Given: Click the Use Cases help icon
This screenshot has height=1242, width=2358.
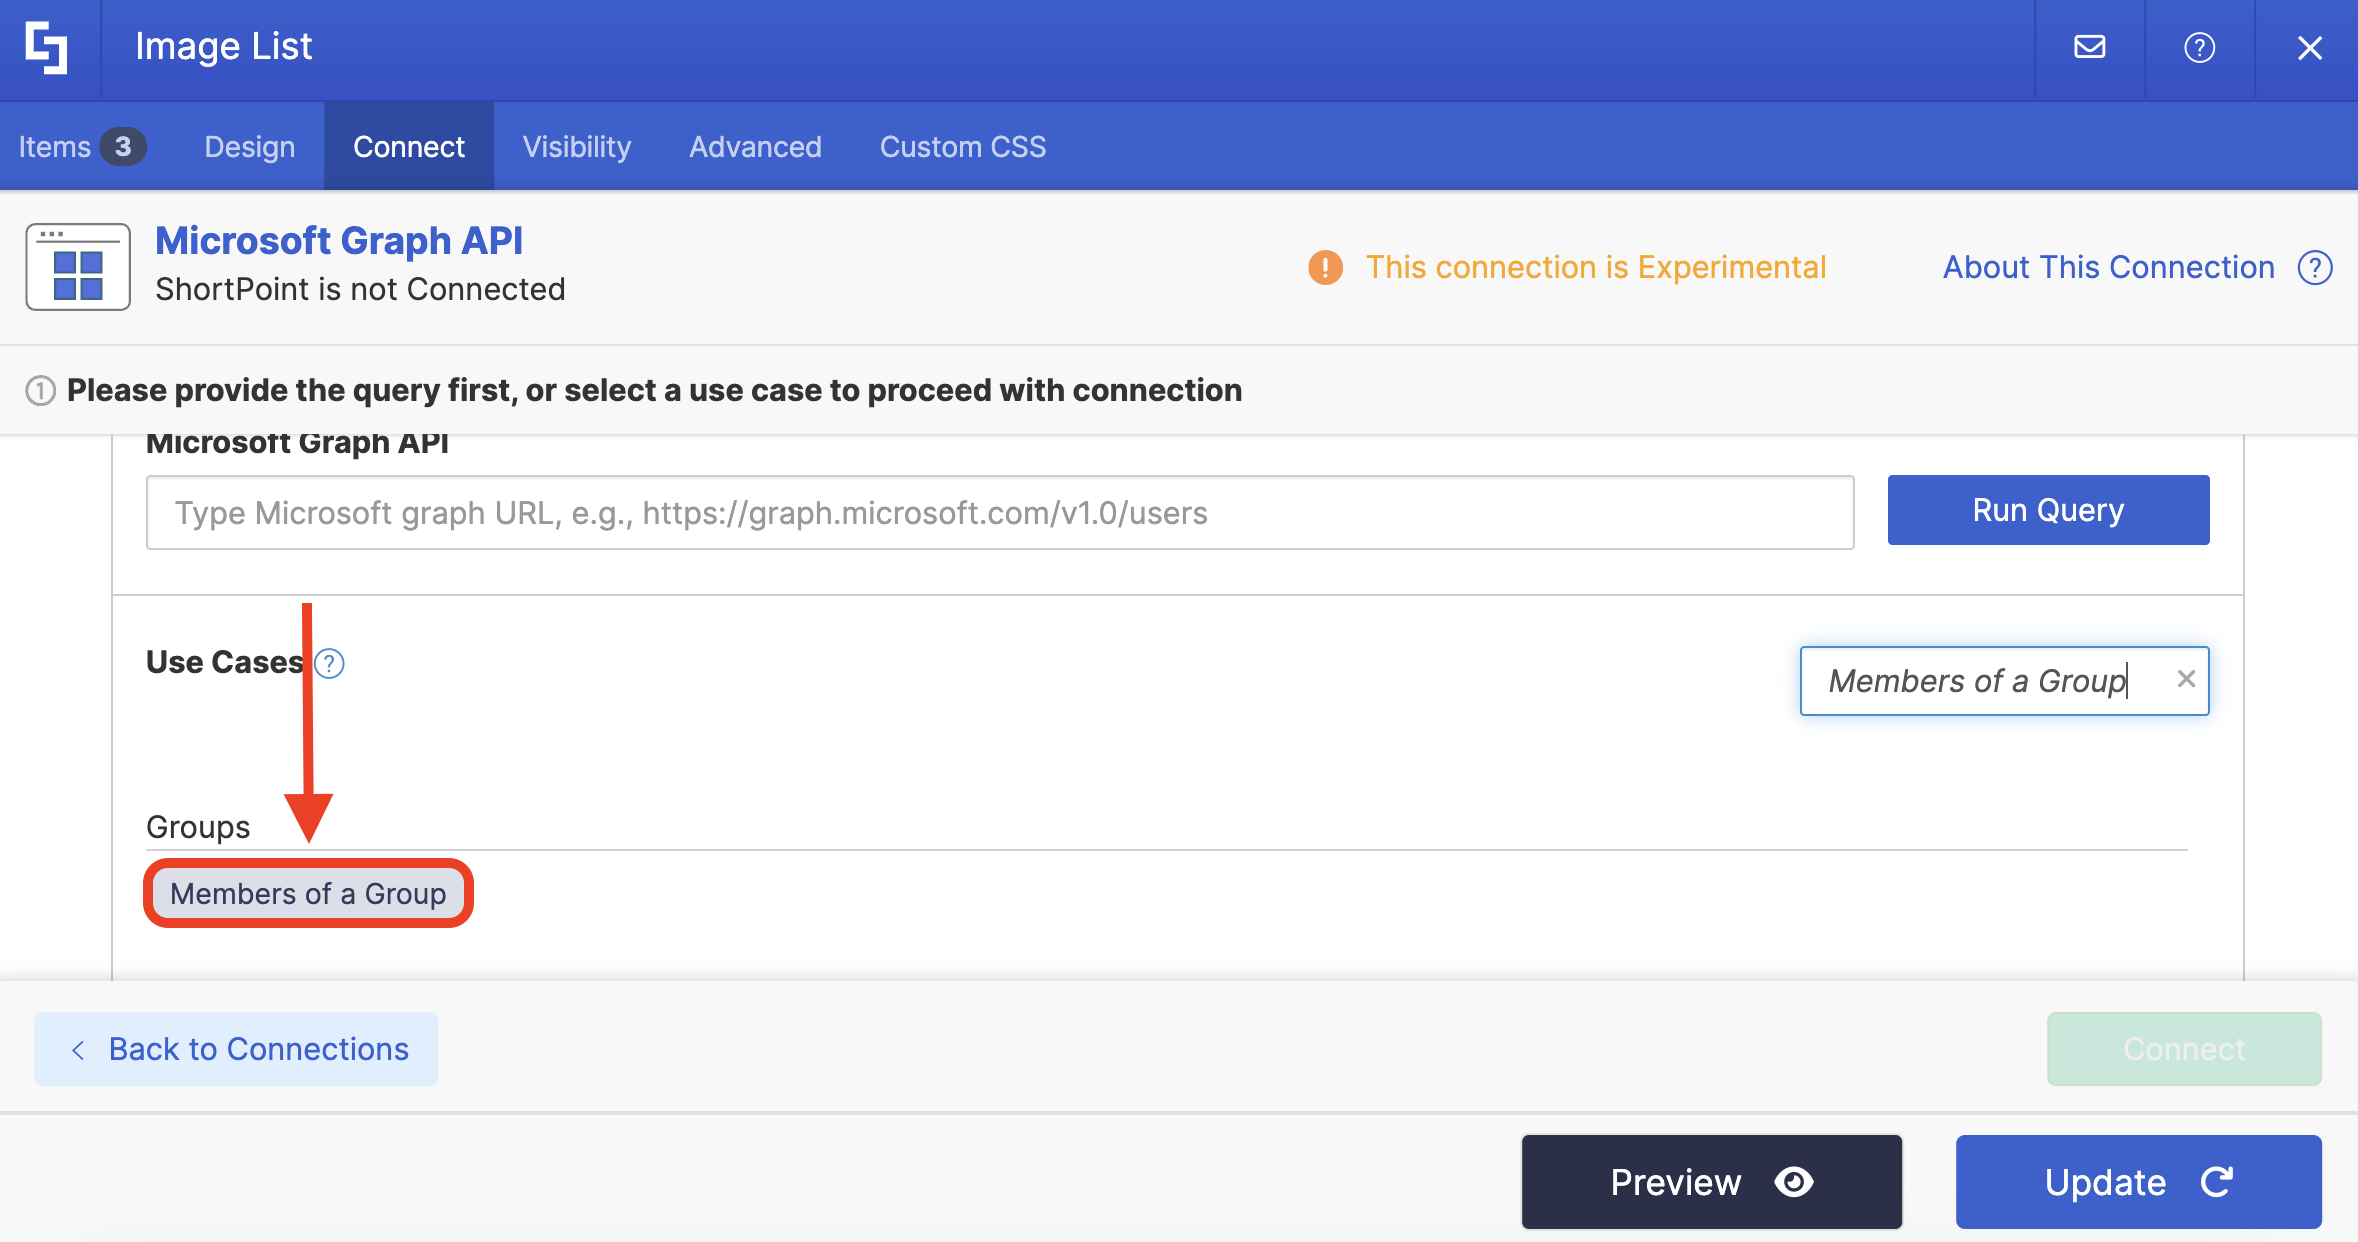Looking at the screenshot, I should [329, 663].
